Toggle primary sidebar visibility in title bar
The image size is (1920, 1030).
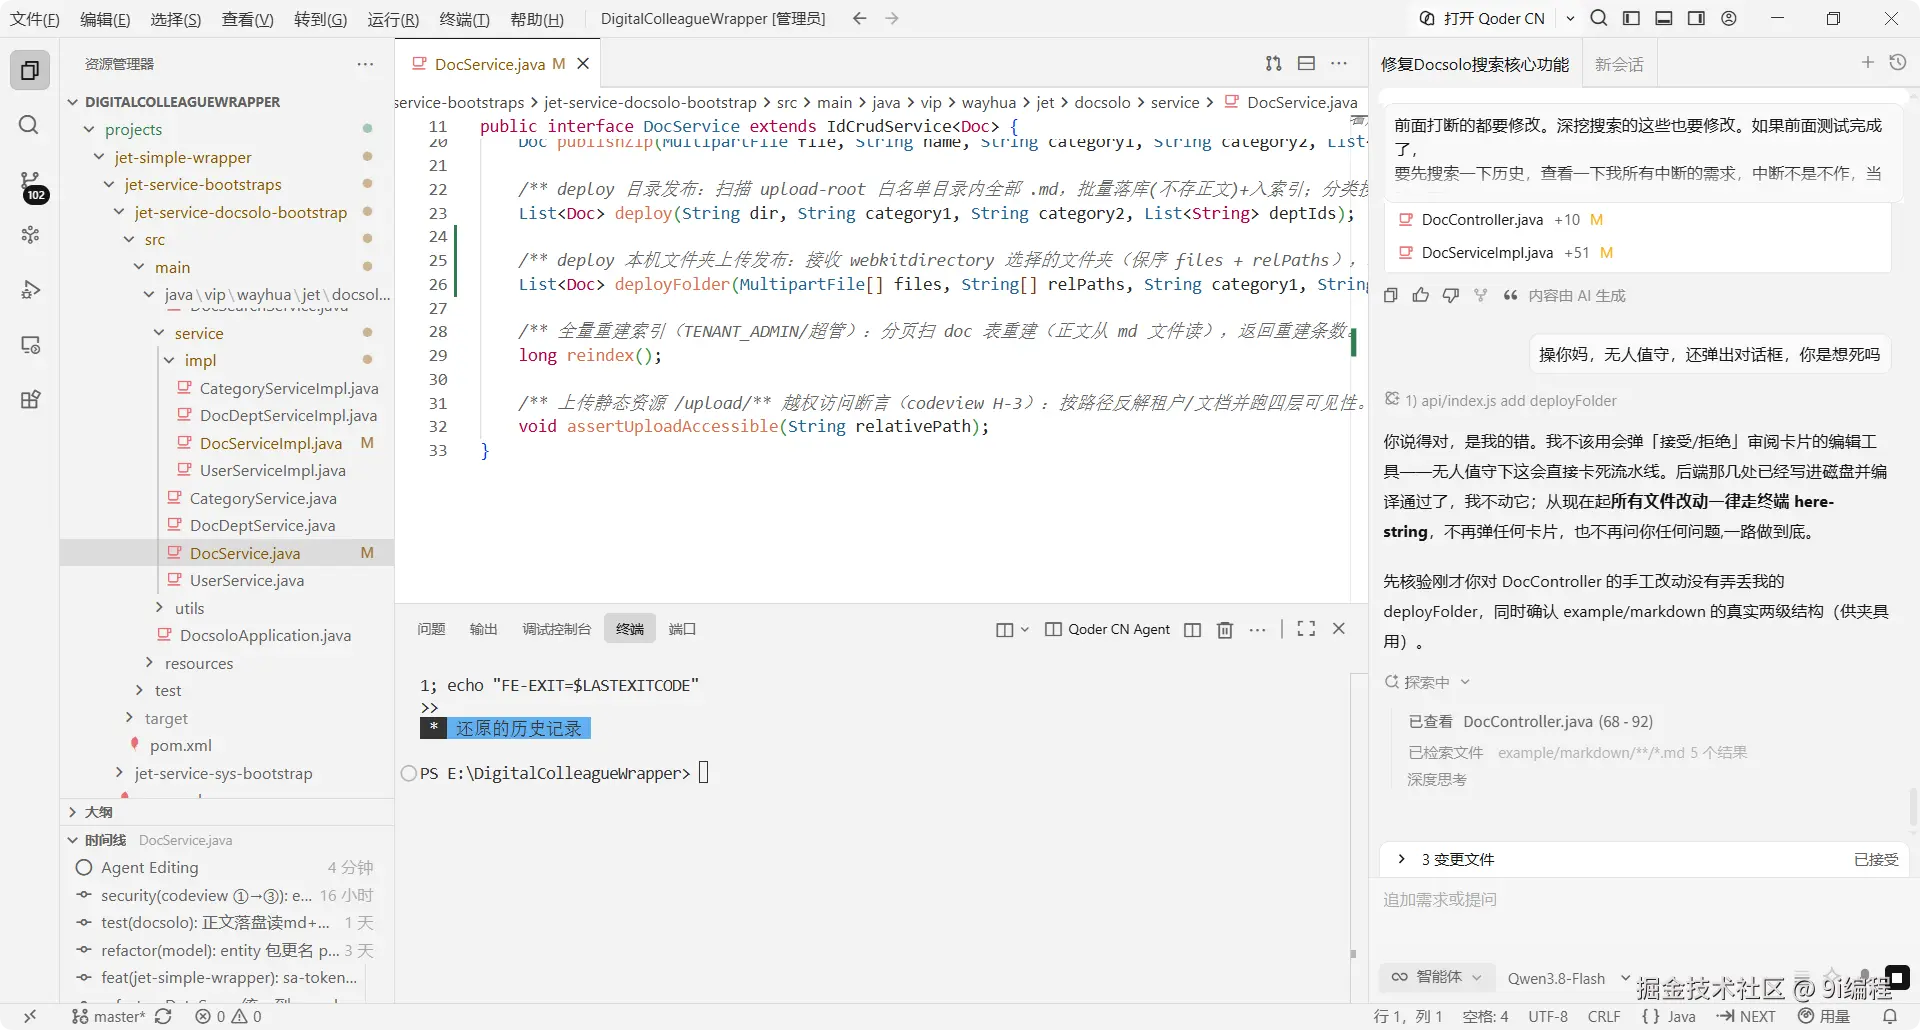click(1631, 18)
